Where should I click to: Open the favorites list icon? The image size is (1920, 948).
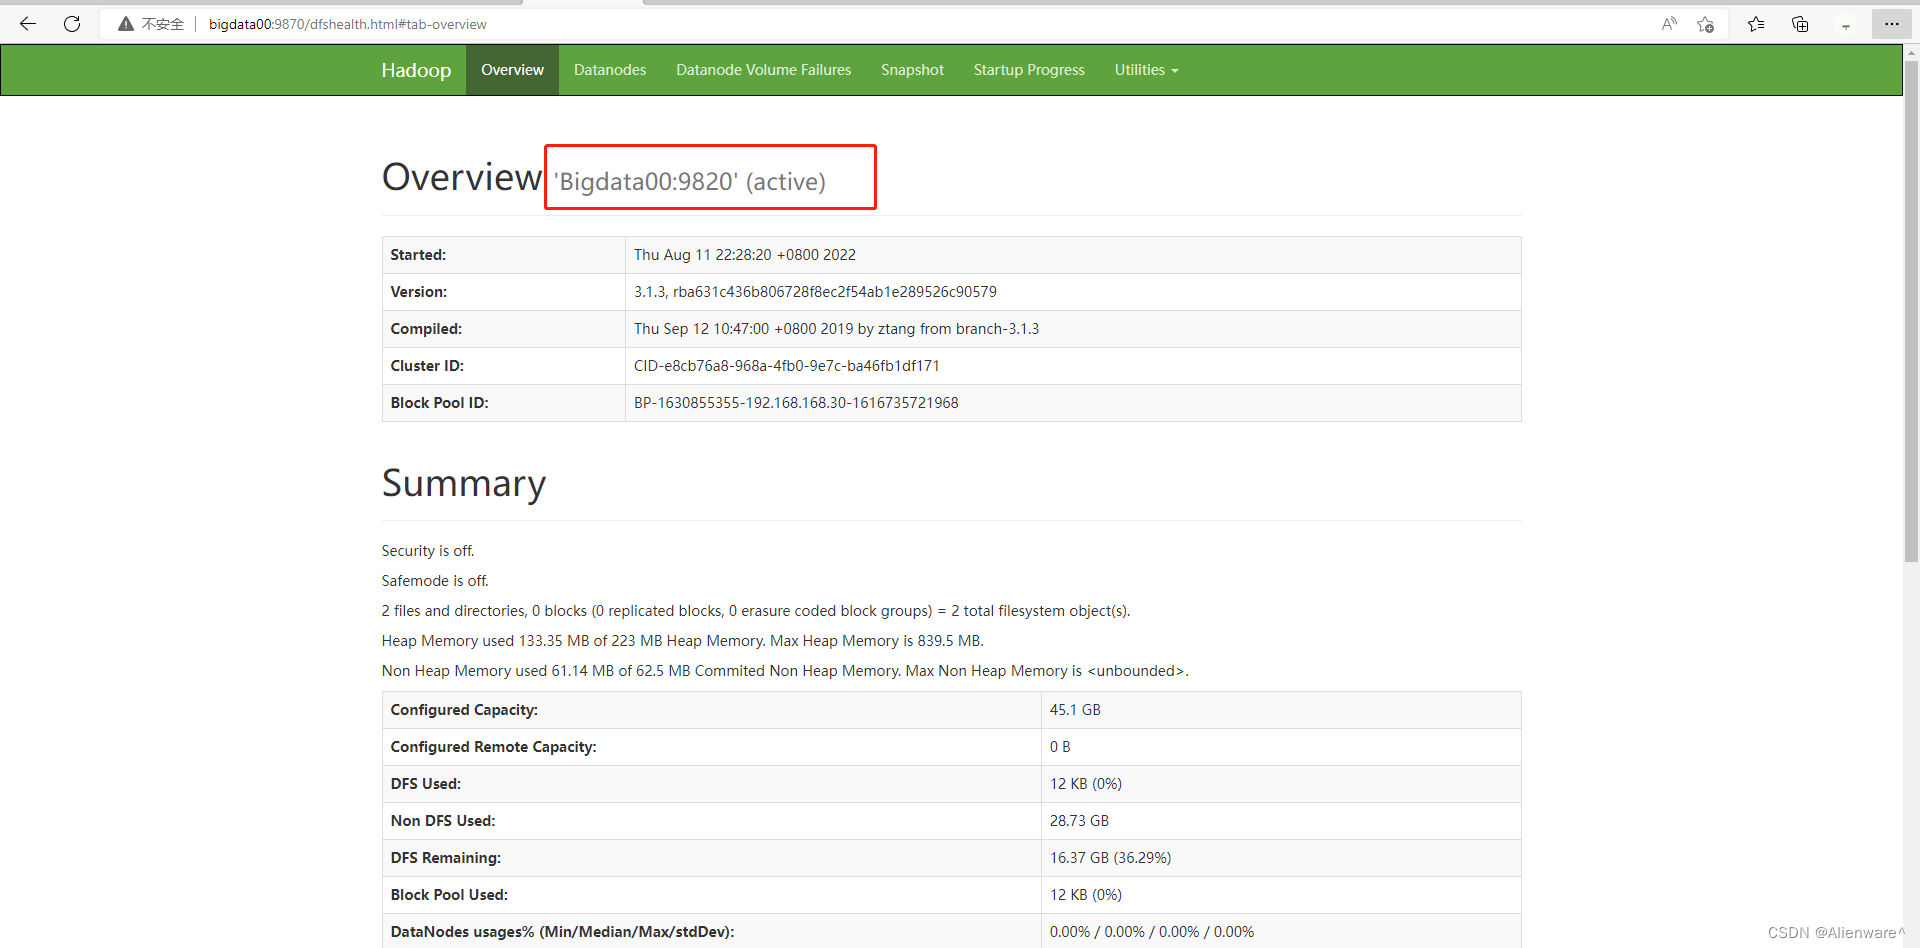coord(1756,24)
